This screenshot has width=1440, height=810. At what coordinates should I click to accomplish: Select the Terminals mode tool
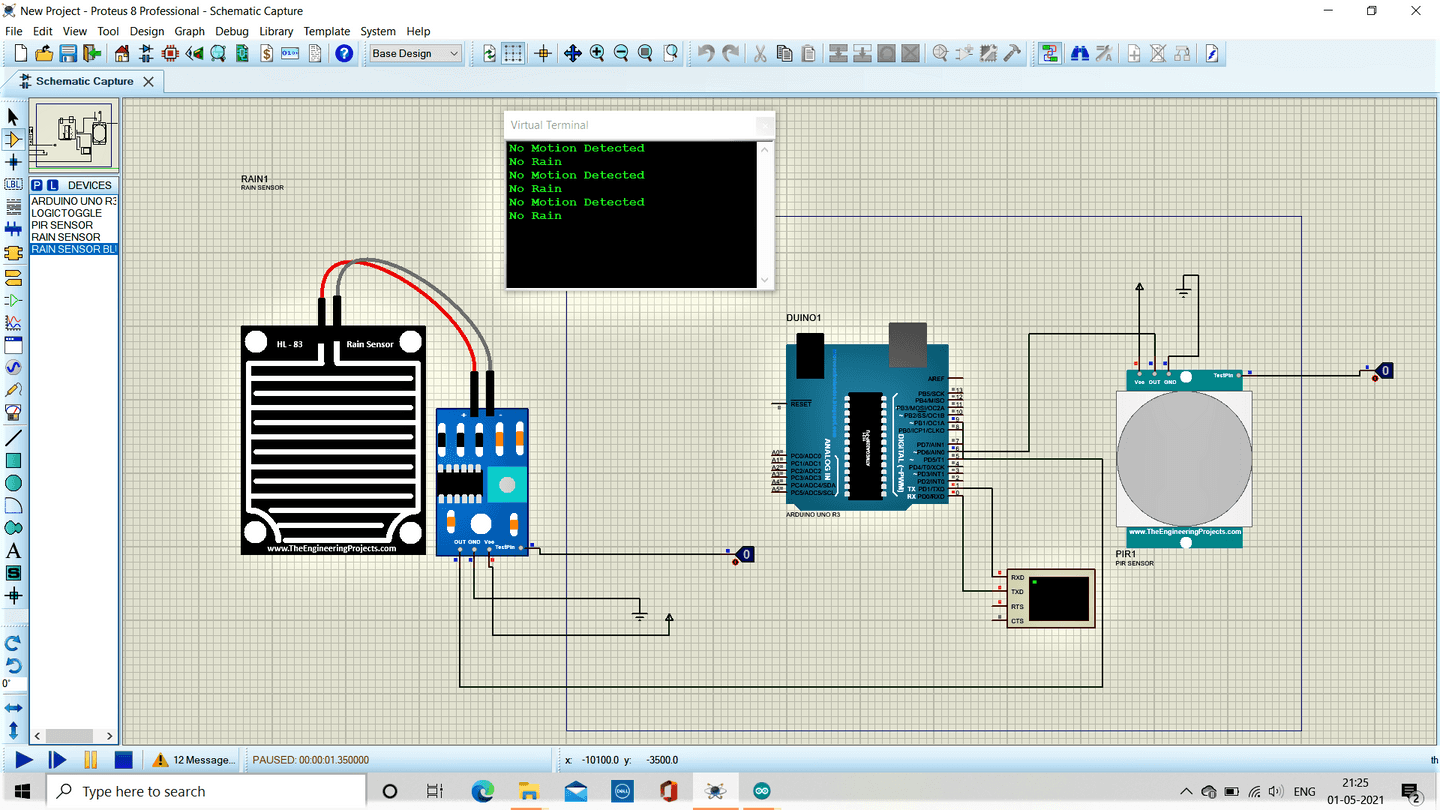(x=13, y=277)
